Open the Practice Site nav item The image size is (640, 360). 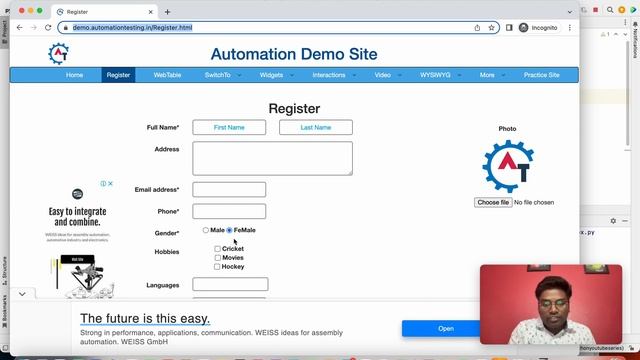[x=542, y=75]
